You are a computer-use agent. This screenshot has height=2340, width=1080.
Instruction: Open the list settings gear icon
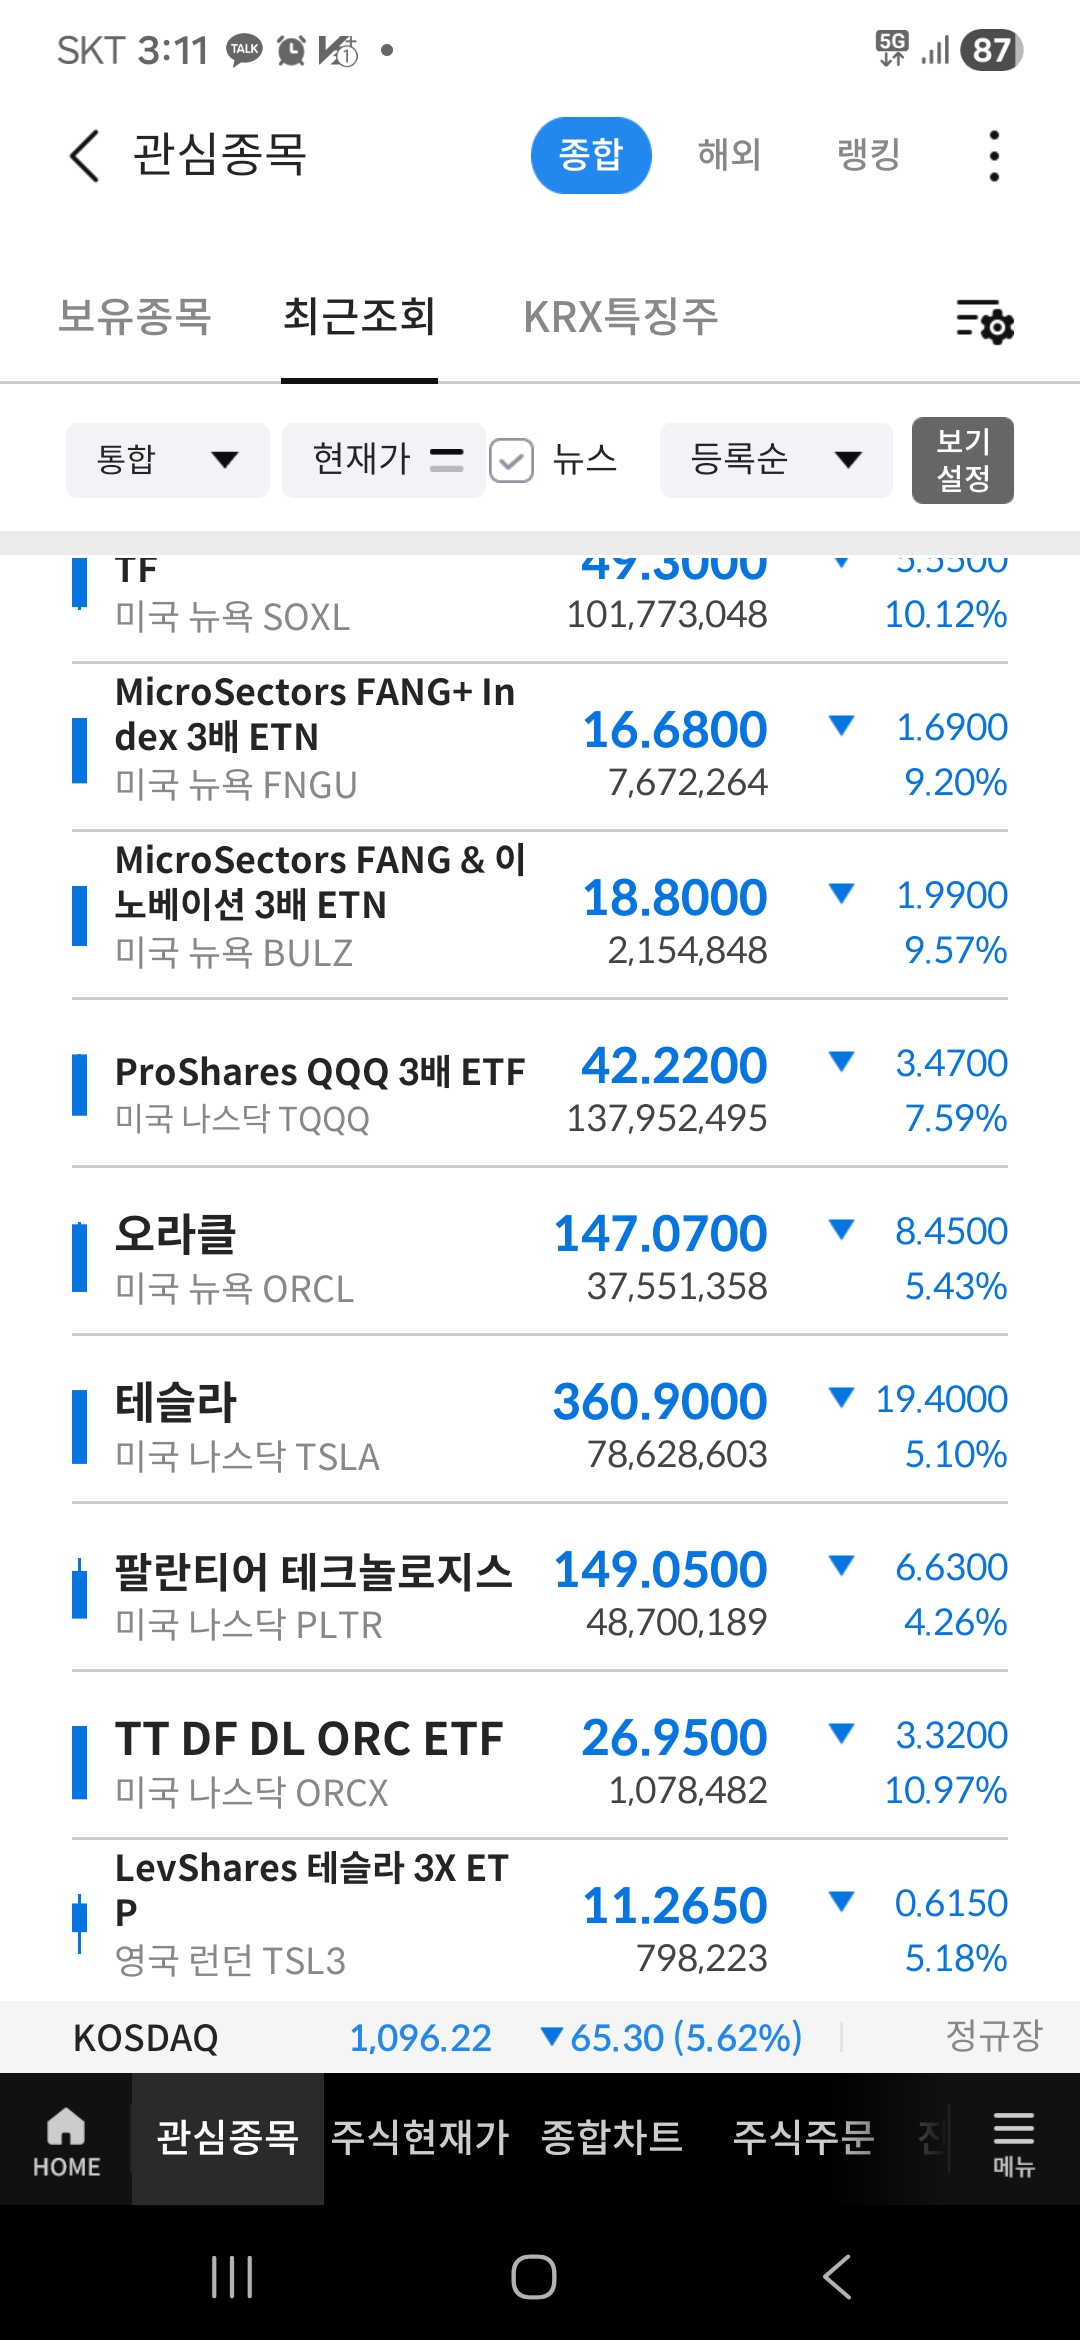point(985,322)
